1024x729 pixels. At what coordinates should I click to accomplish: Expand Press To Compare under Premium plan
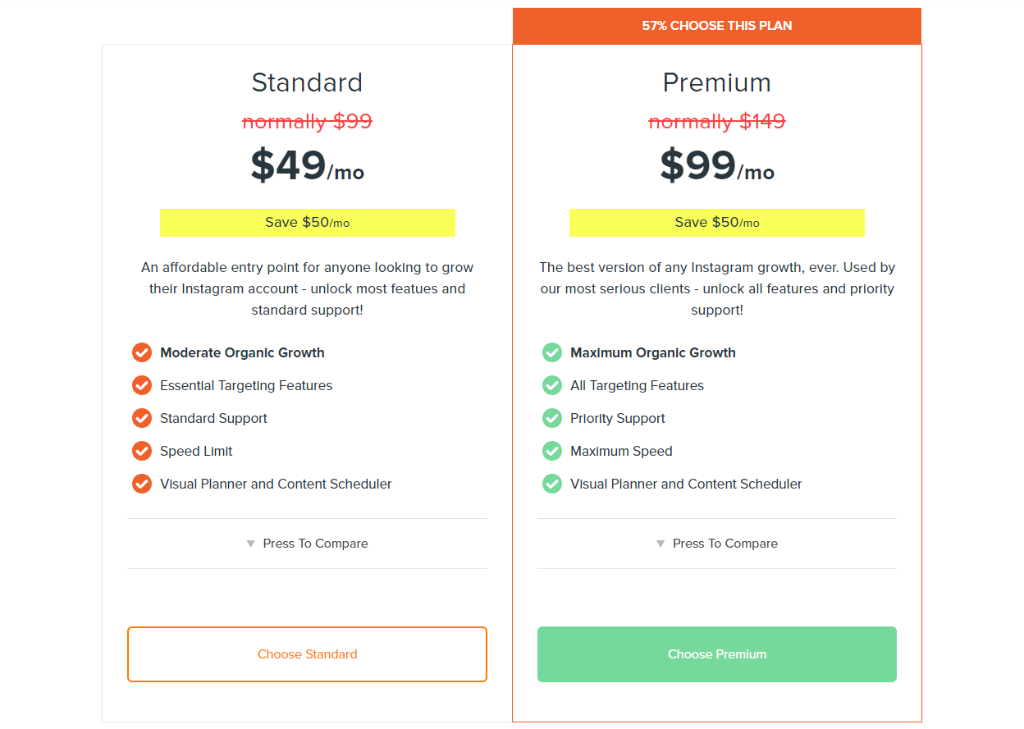coord(717,543)
